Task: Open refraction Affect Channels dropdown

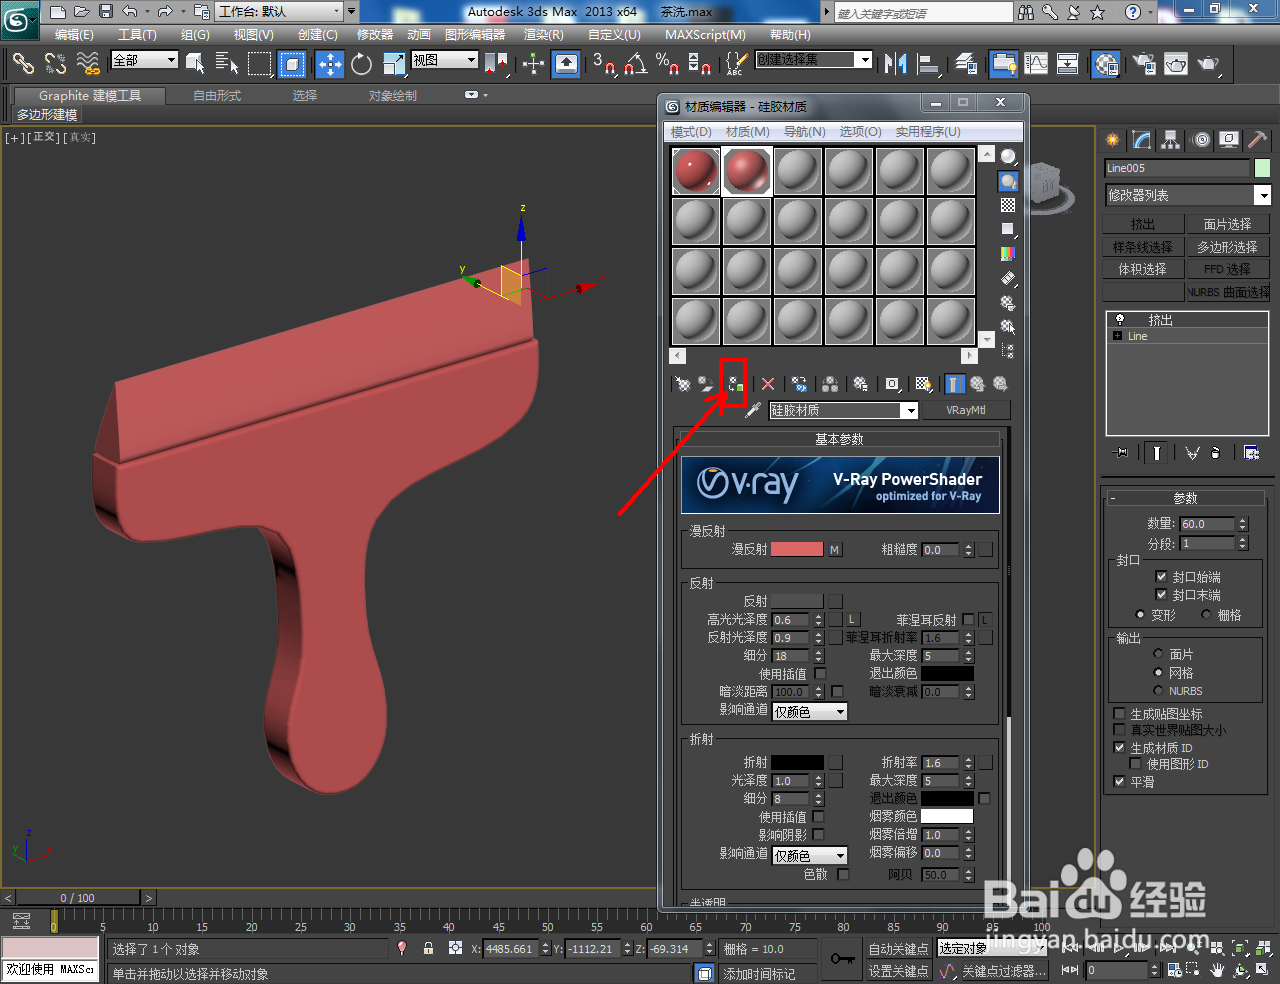Action: click(x=810, y=856)
